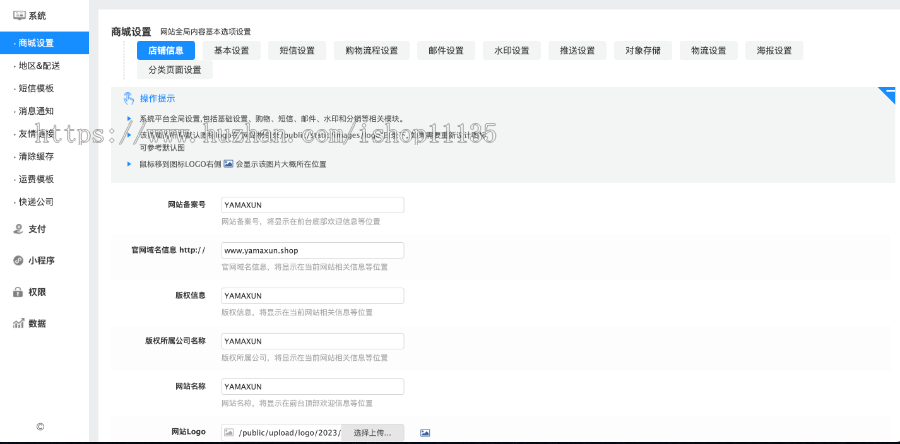Click picture icon in the LOGO tip line

[x=228, y=163]
